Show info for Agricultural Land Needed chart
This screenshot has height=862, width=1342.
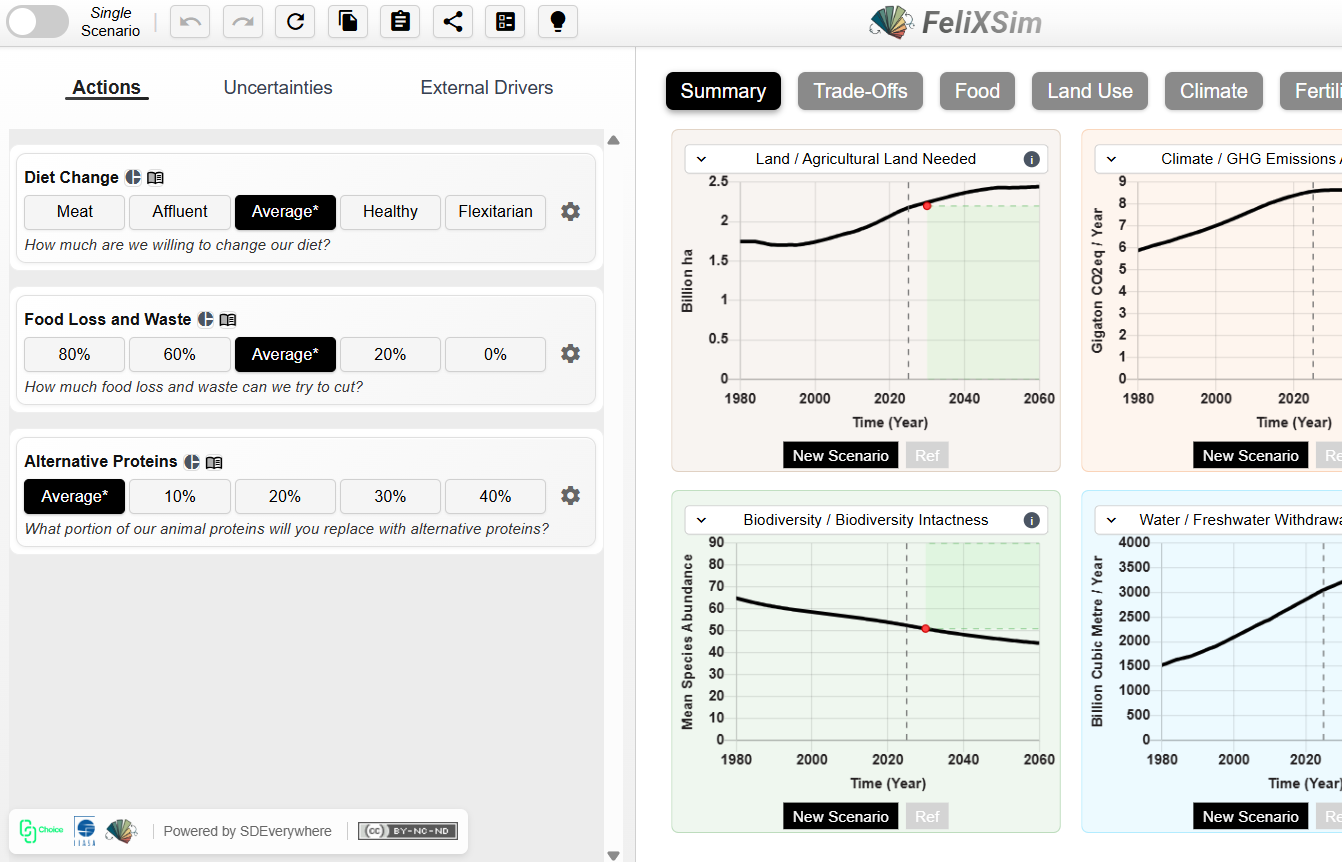[x=1031, y=159]
